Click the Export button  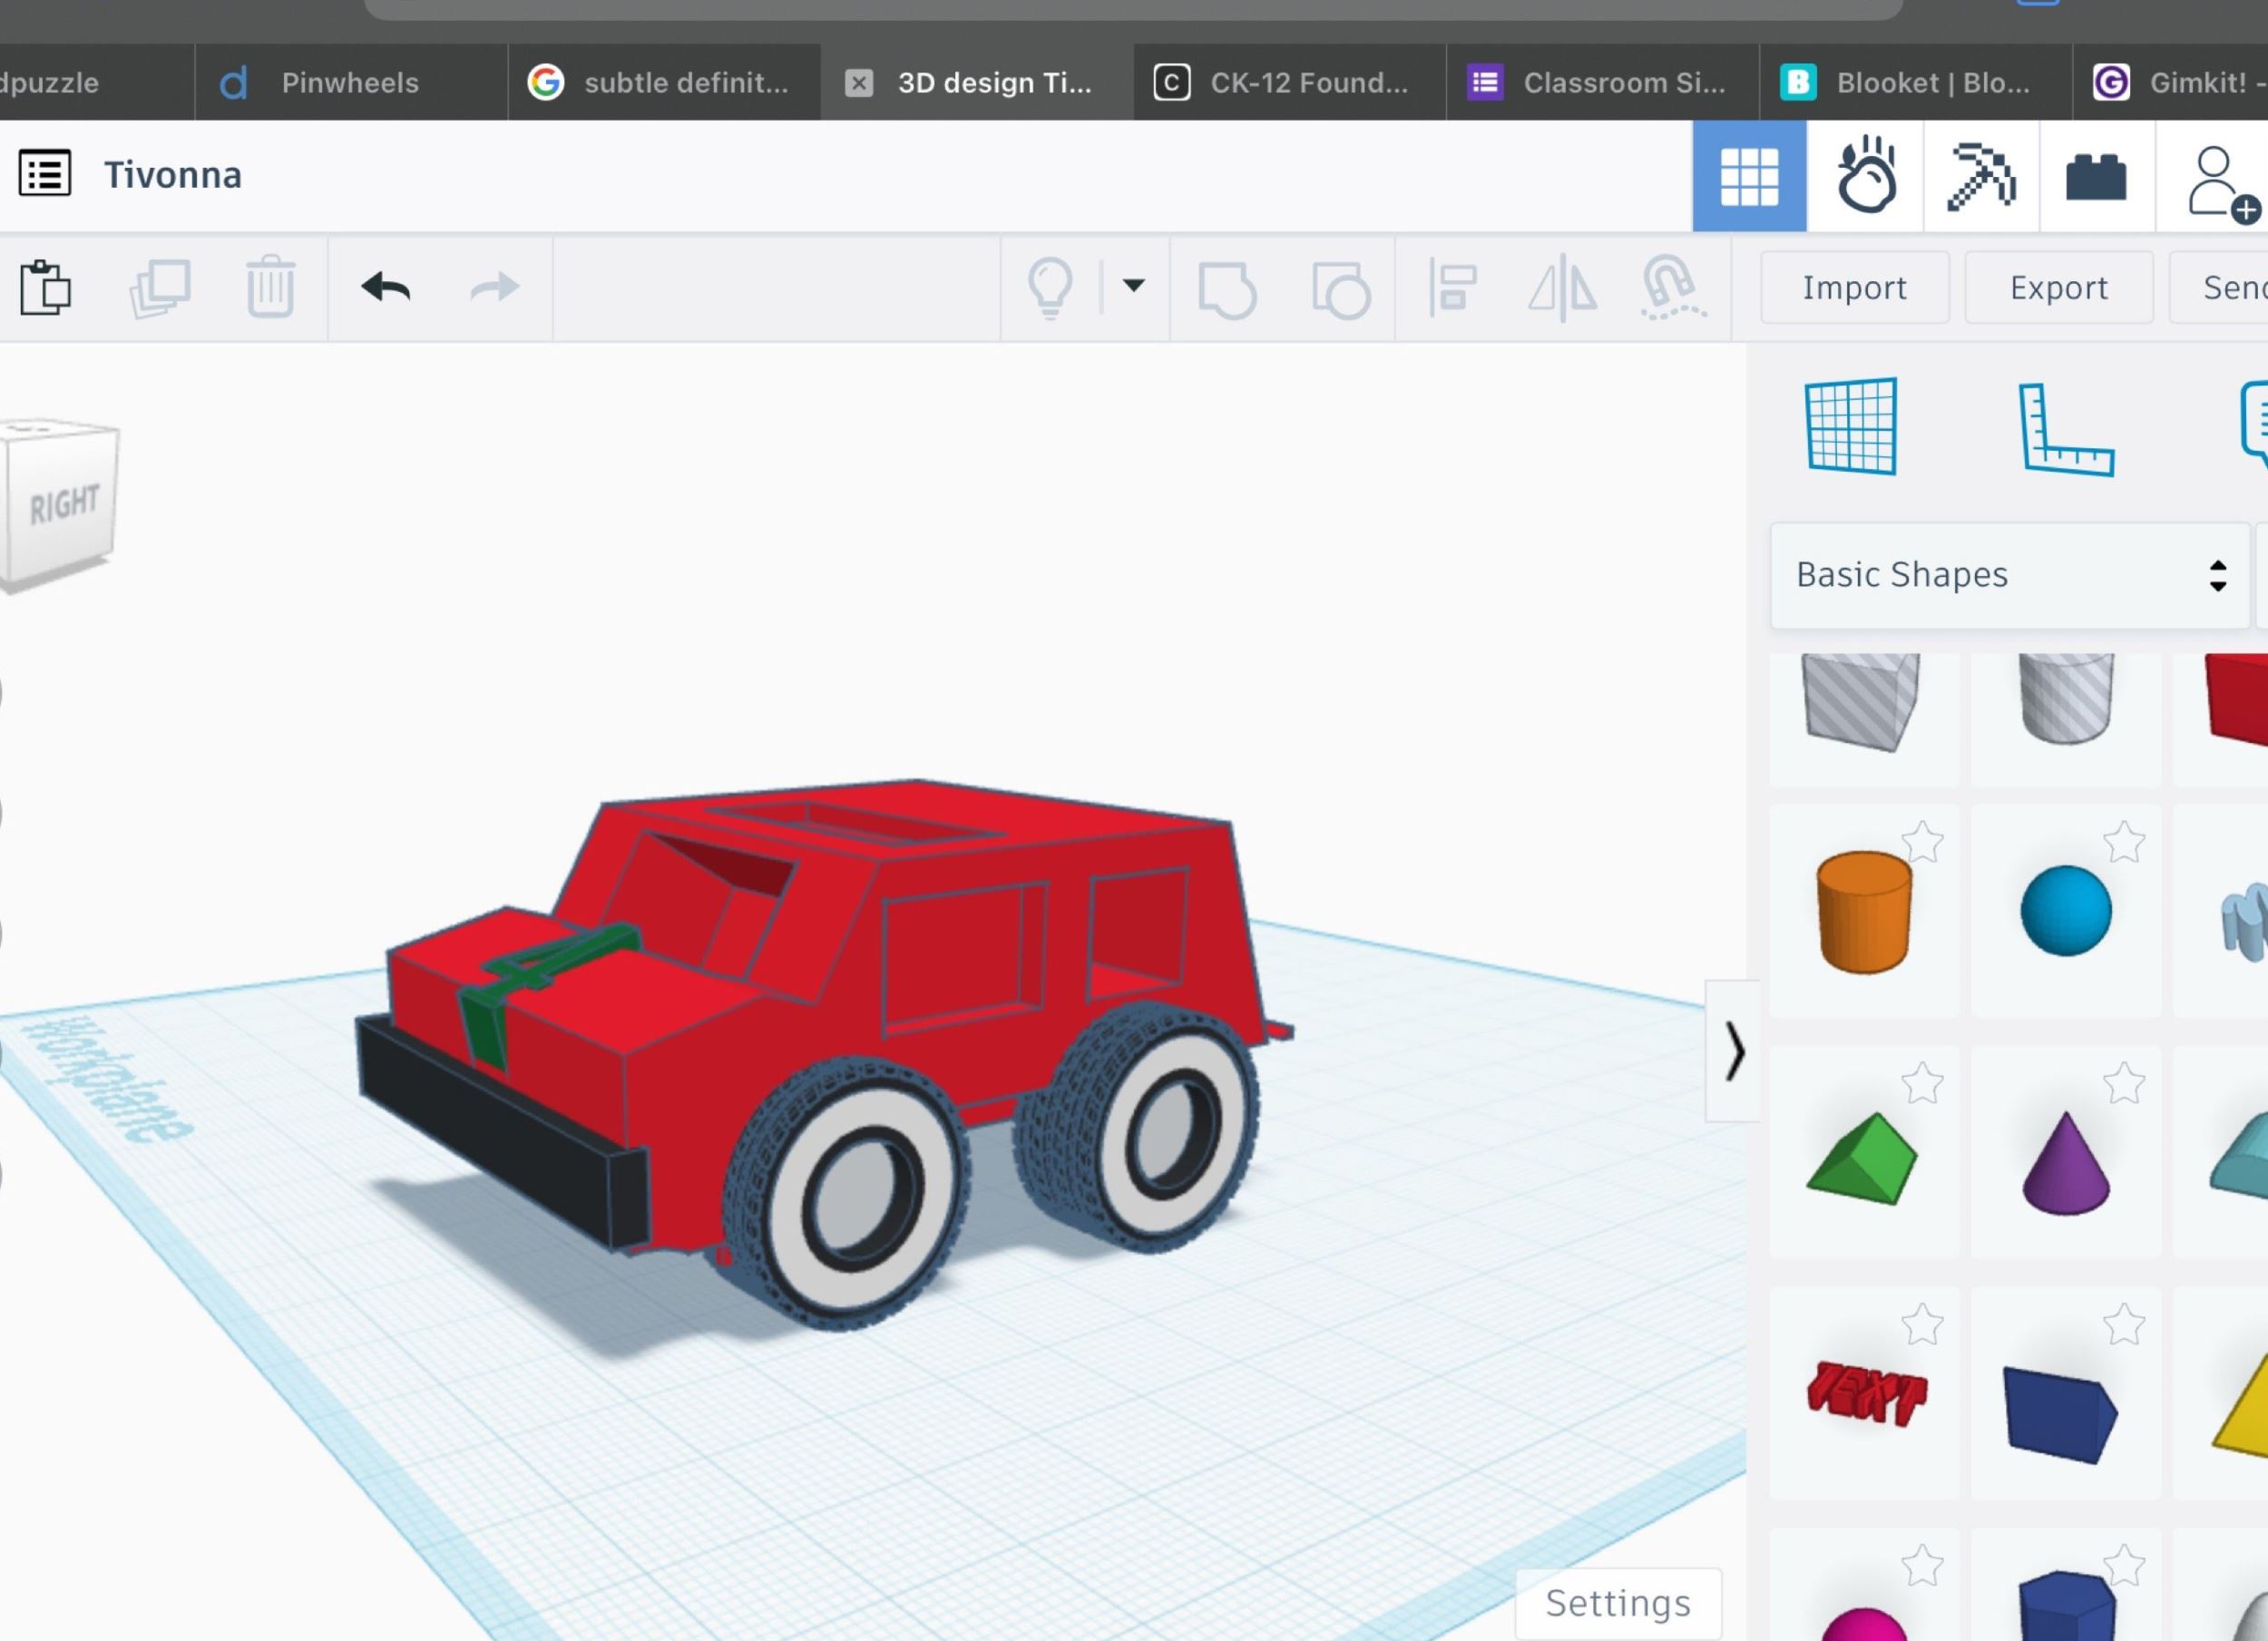(2058, 288)
